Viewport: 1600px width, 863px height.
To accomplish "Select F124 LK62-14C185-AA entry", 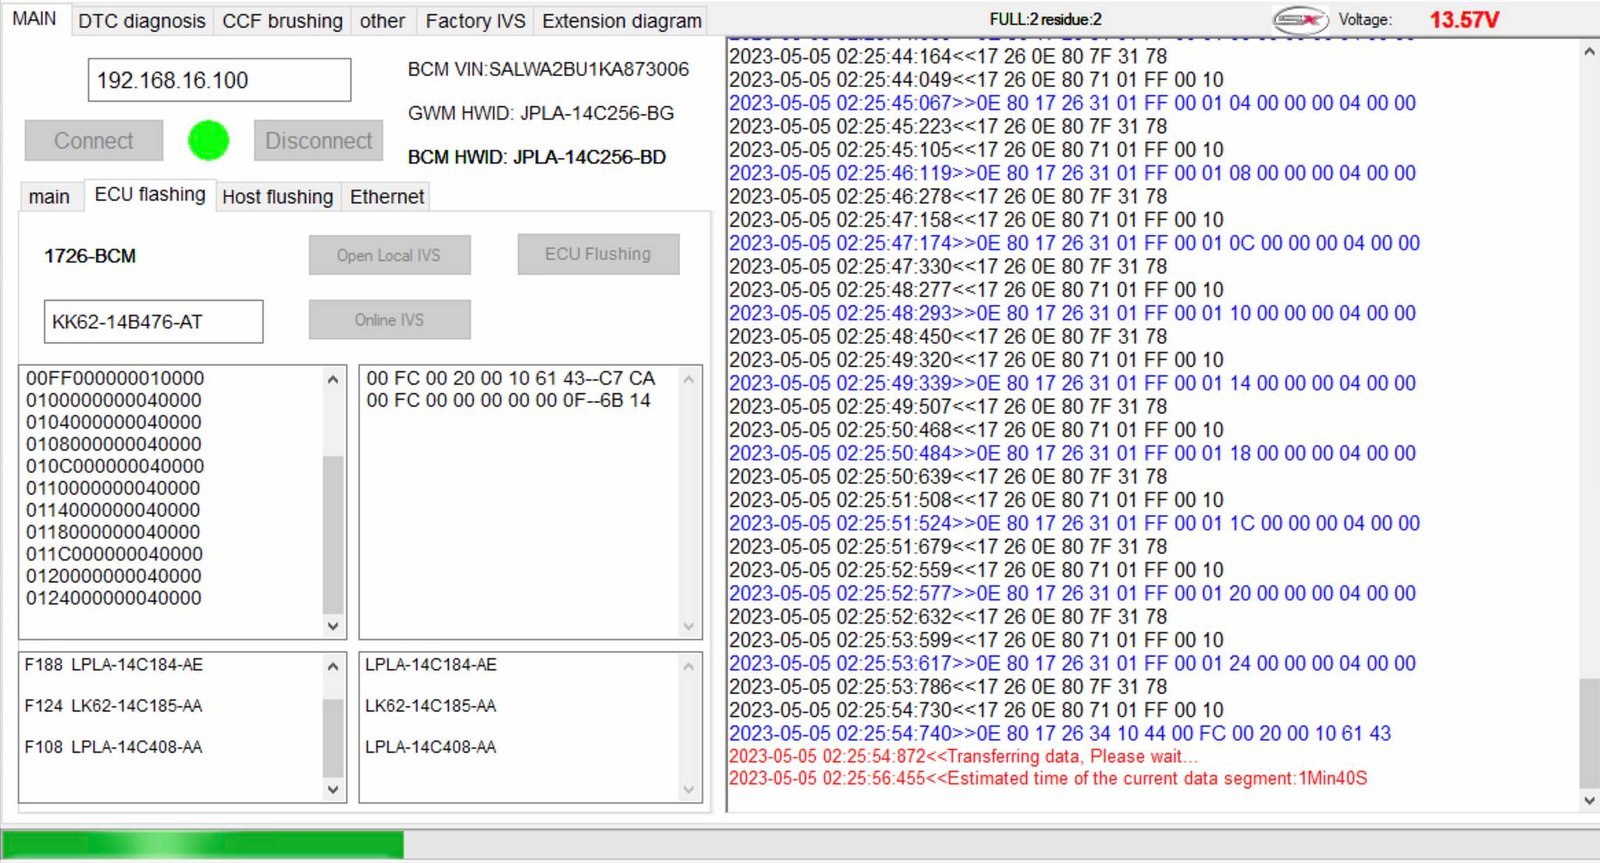I will tap(114, 706).
